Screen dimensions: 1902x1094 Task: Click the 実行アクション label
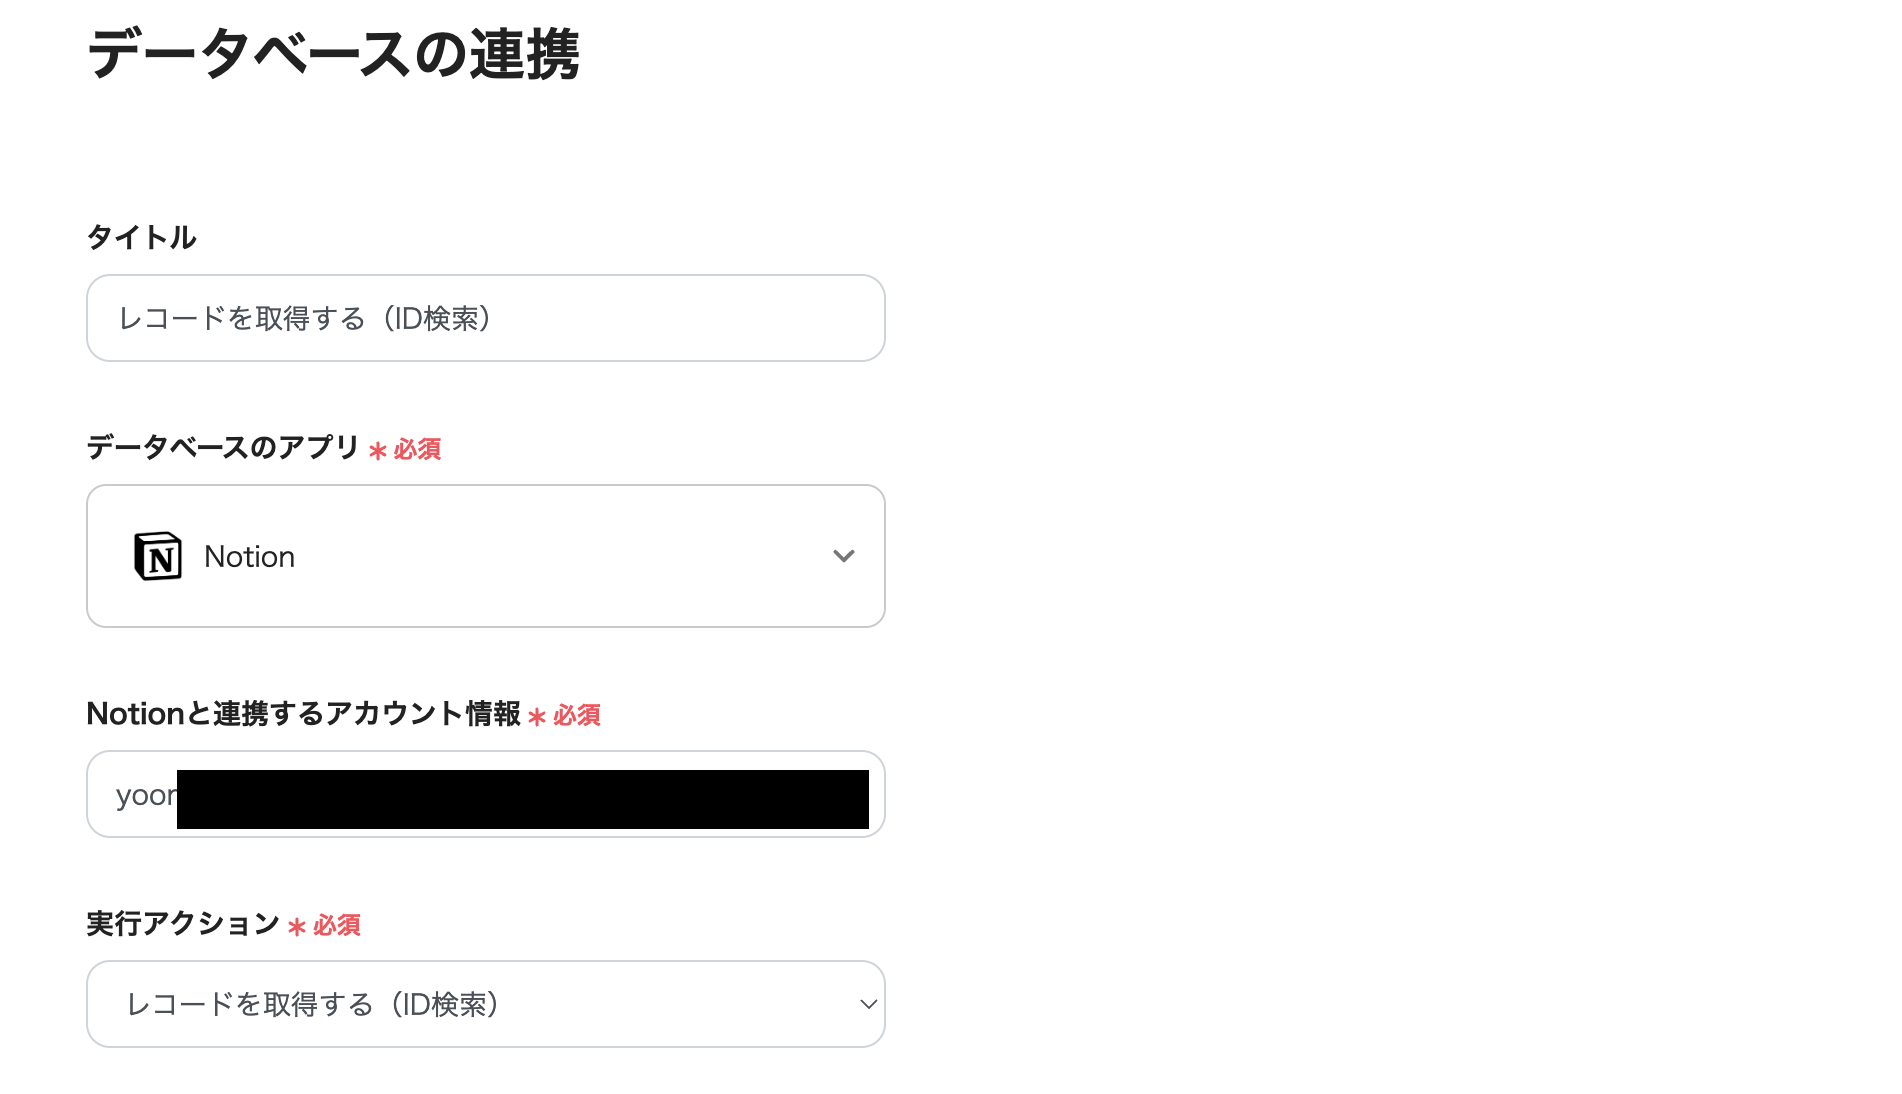(x=182, y=925)
